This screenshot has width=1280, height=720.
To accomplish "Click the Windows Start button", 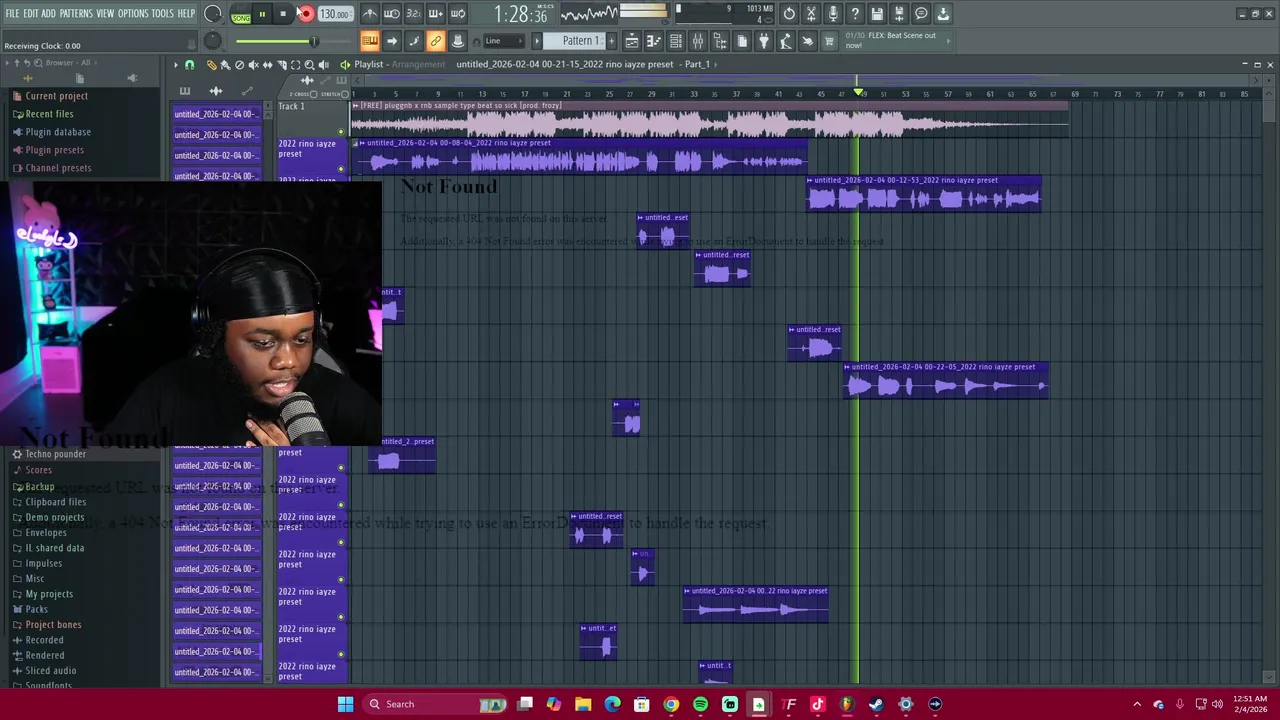I will (345, 704).
